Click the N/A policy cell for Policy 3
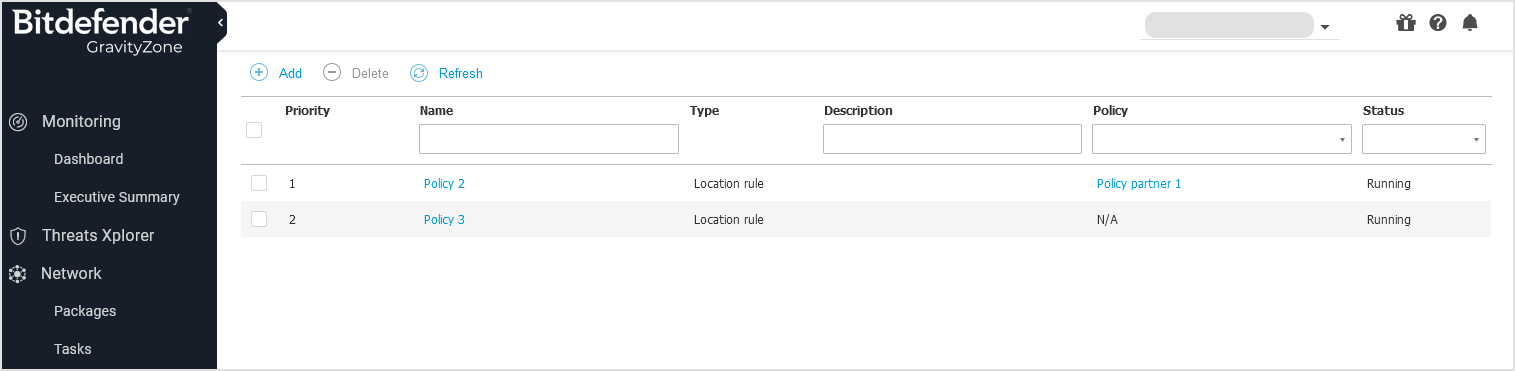Screen dimensions: 1515x371 pyautogui.click(x=1107, y=220)
